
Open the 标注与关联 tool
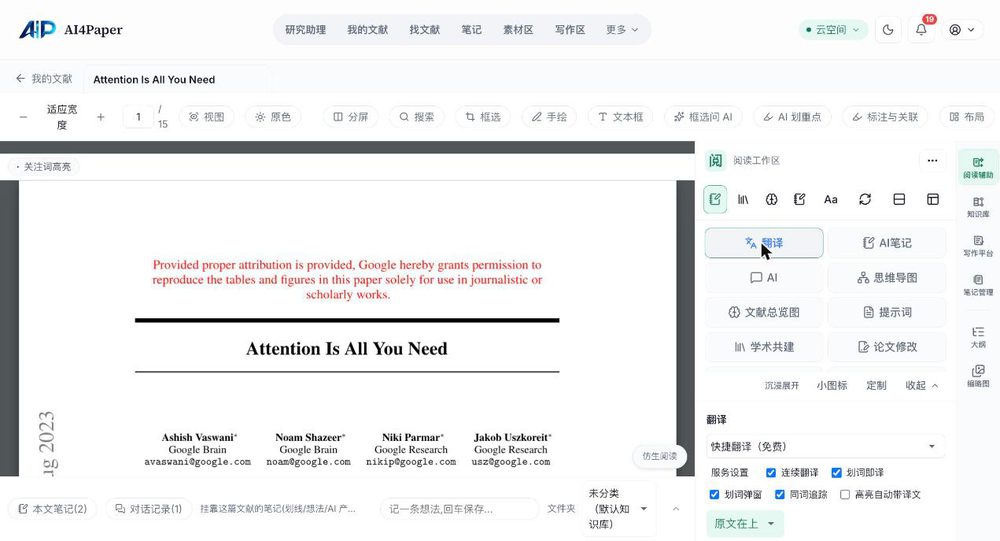[x=885, y=117]
